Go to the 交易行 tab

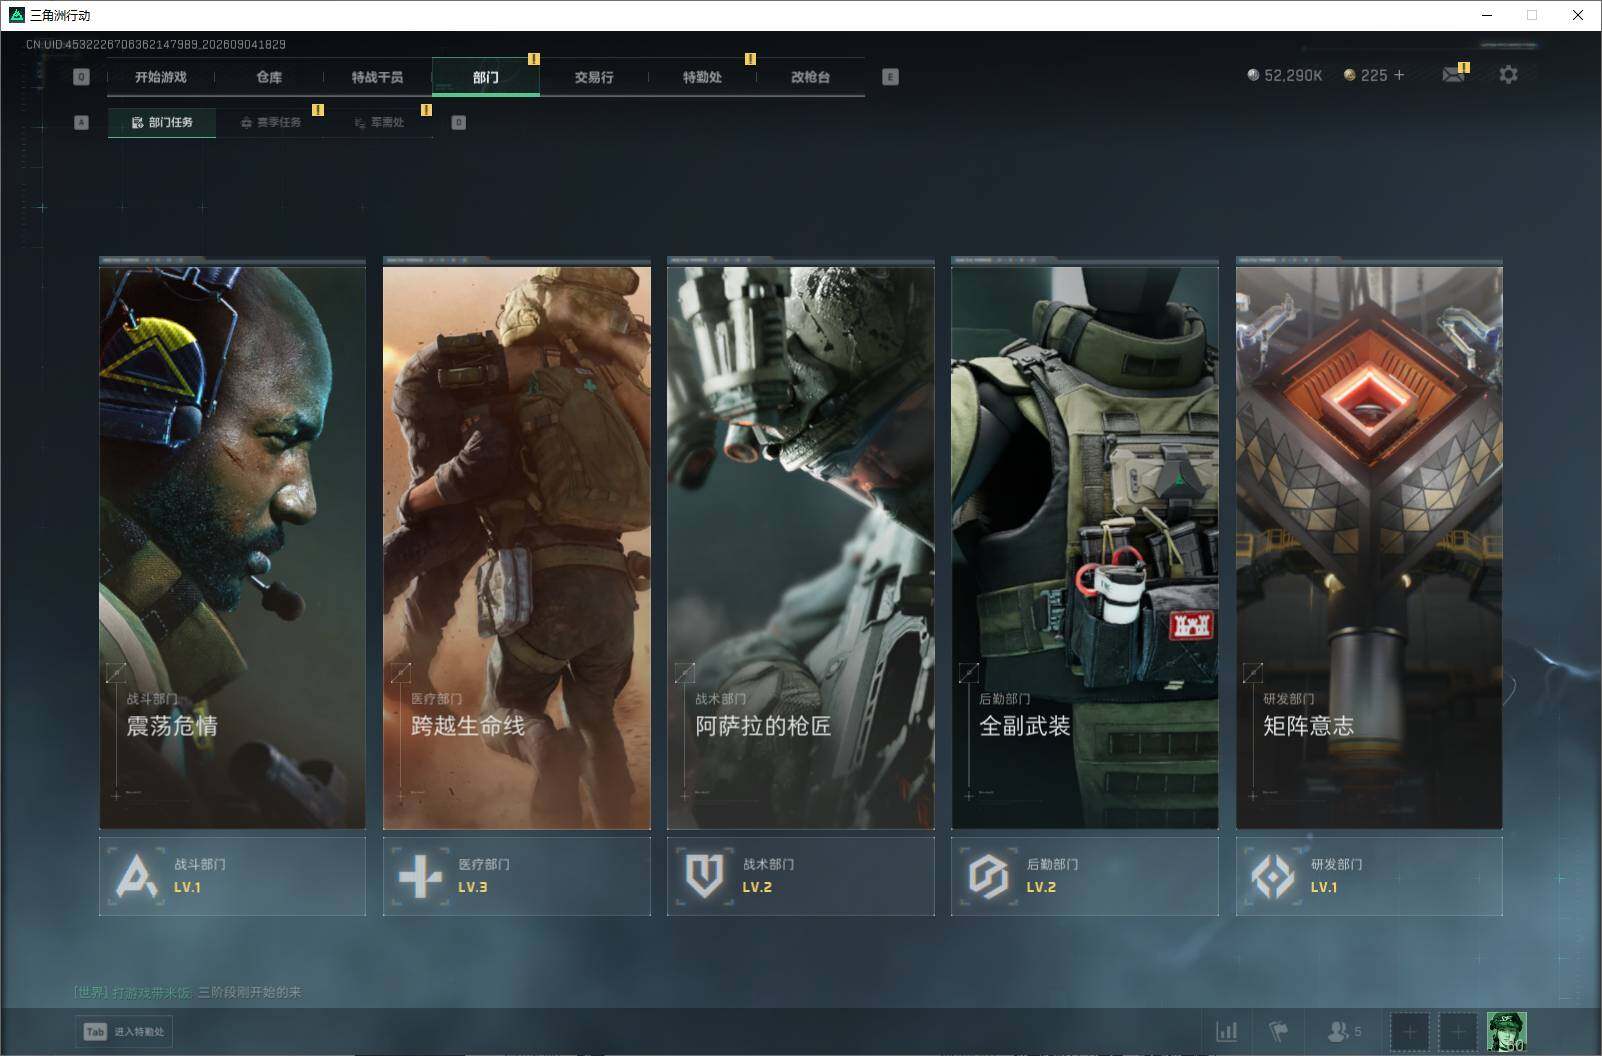(594, 77)
